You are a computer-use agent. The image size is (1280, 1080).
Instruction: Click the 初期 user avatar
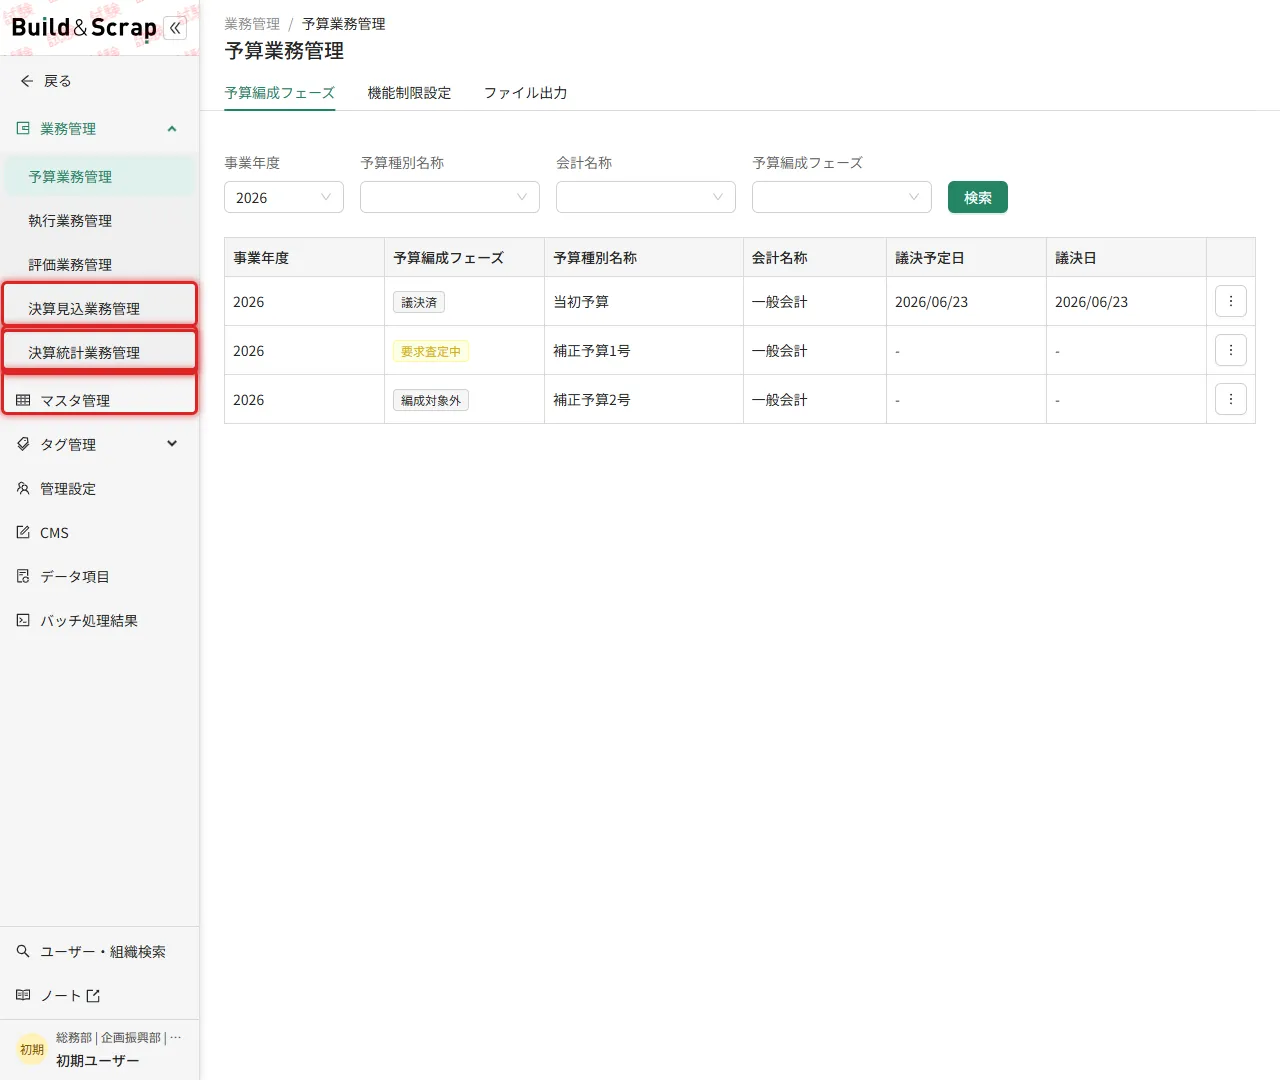(32, 1049)
